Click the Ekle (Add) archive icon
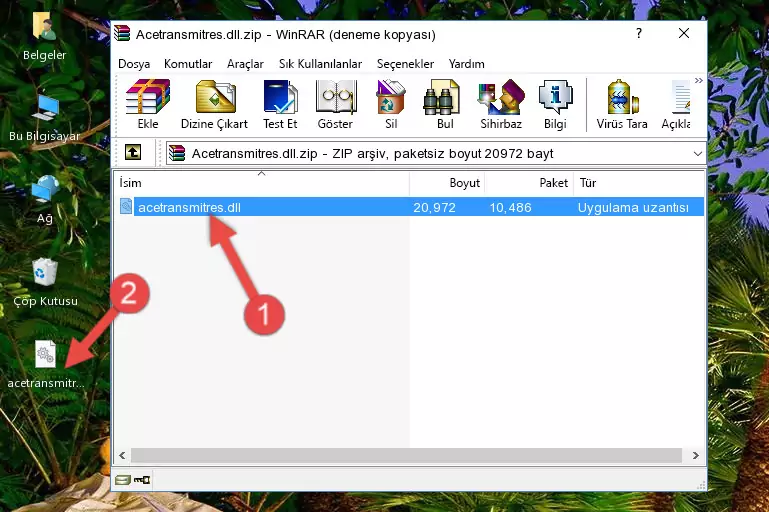Viewport: 769px width, 512px height. tap(148, 97)
